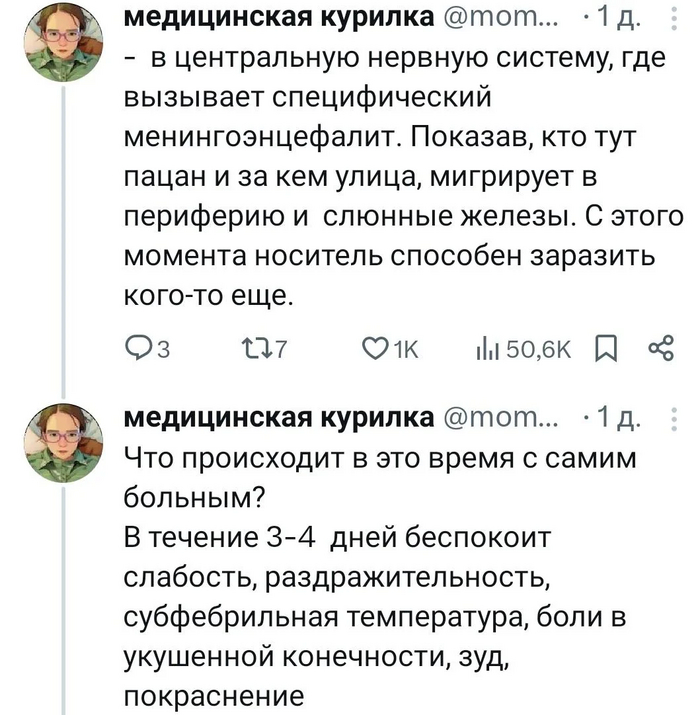Click the 1K likes count
Screen dimensions: 700x715
[x=405, y=350]
